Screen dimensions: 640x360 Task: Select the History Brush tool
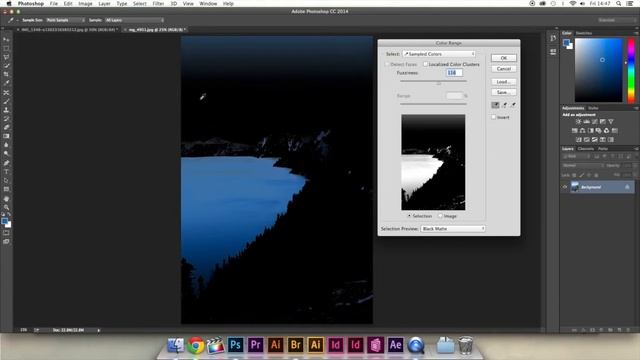[6, 119]
